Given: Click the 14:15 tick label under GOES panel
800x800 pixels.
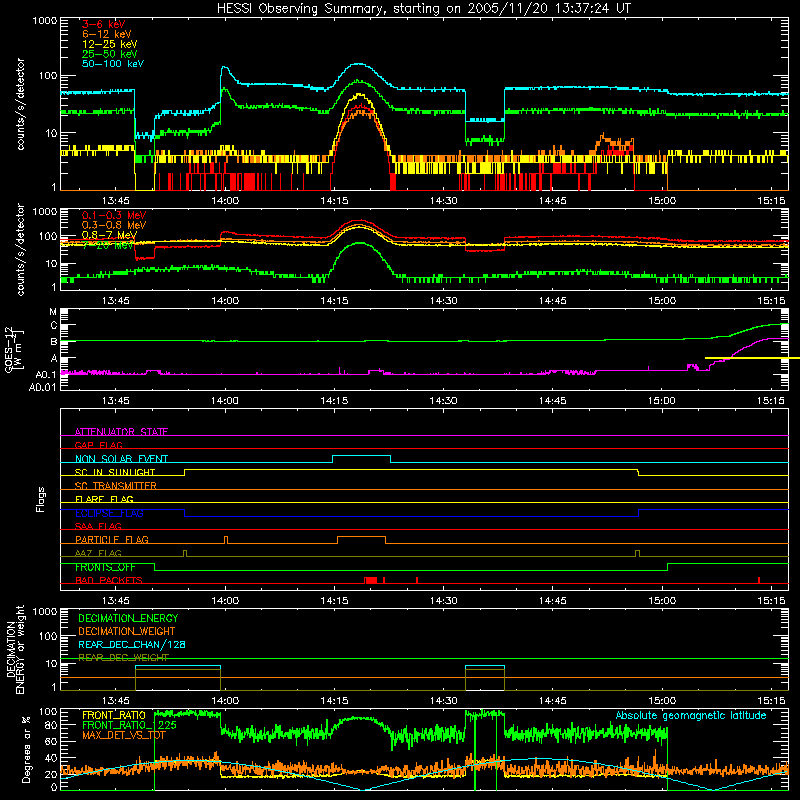Looking at the screenshot, I should click(334, 401).
